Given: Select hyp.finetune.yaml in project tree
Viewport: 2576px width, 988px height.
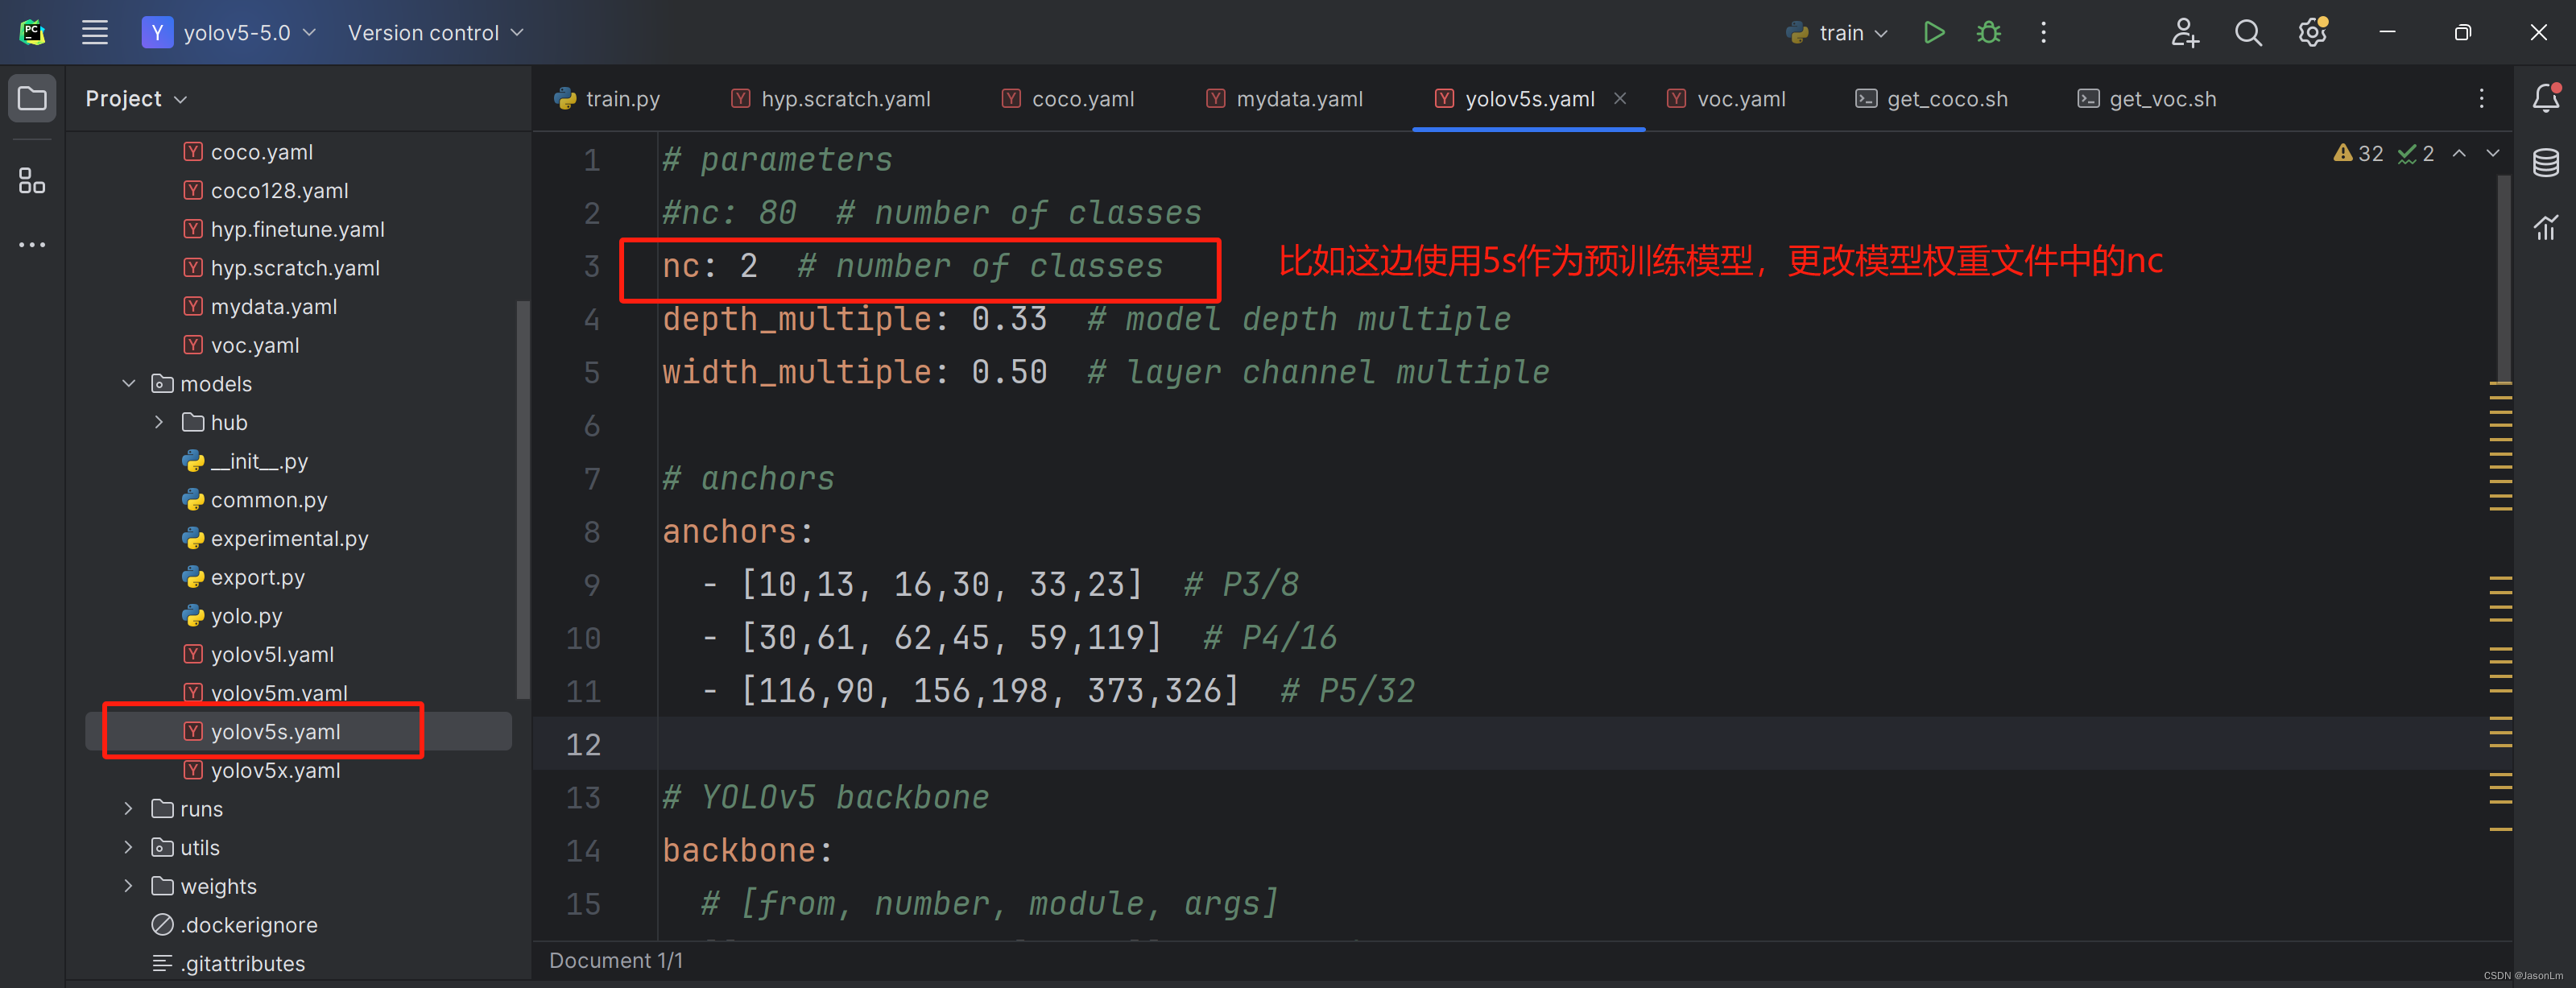Looking at the screenshot, I should click(297, 229).
